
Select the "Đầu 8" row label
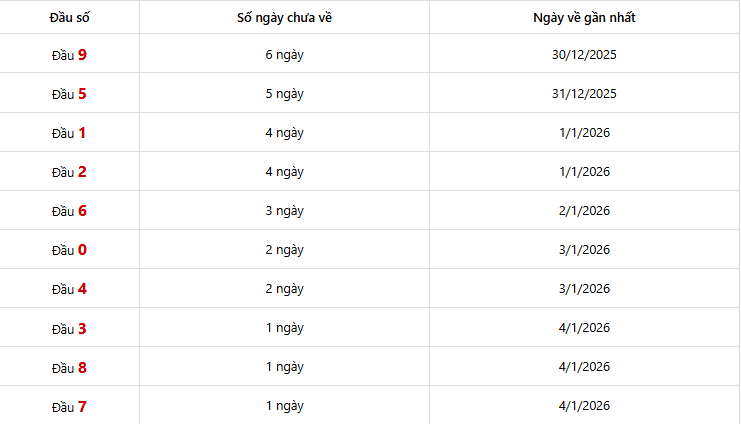(x=69, y=367)
